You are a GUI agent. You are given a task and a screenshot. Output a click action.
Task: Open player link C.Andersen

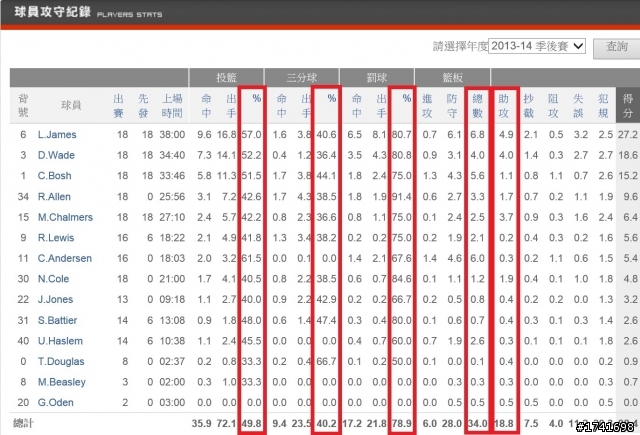pyautogui.click(x=64, y=258)
